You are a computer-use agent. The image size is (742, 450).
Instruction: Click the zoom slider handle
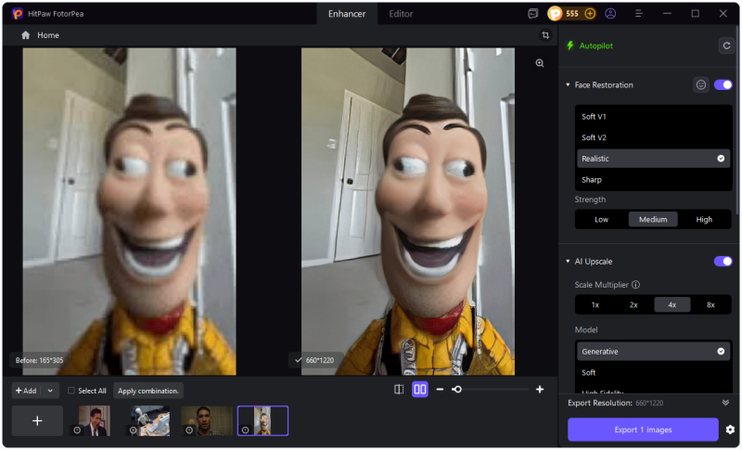click(x=457, y=389)
